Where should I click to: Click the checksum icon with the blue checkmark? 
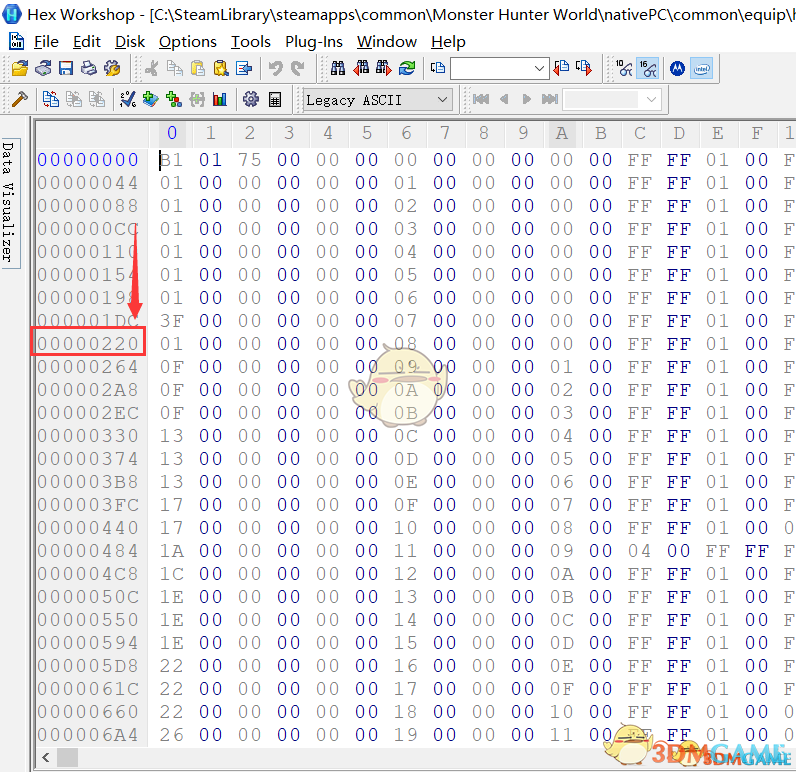tap(127, 99)
